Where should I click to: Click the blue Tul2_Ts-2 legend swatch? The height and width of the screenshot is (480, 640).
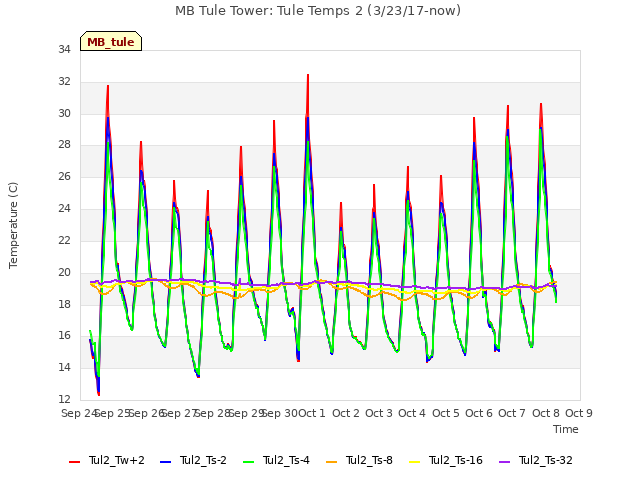165,462
